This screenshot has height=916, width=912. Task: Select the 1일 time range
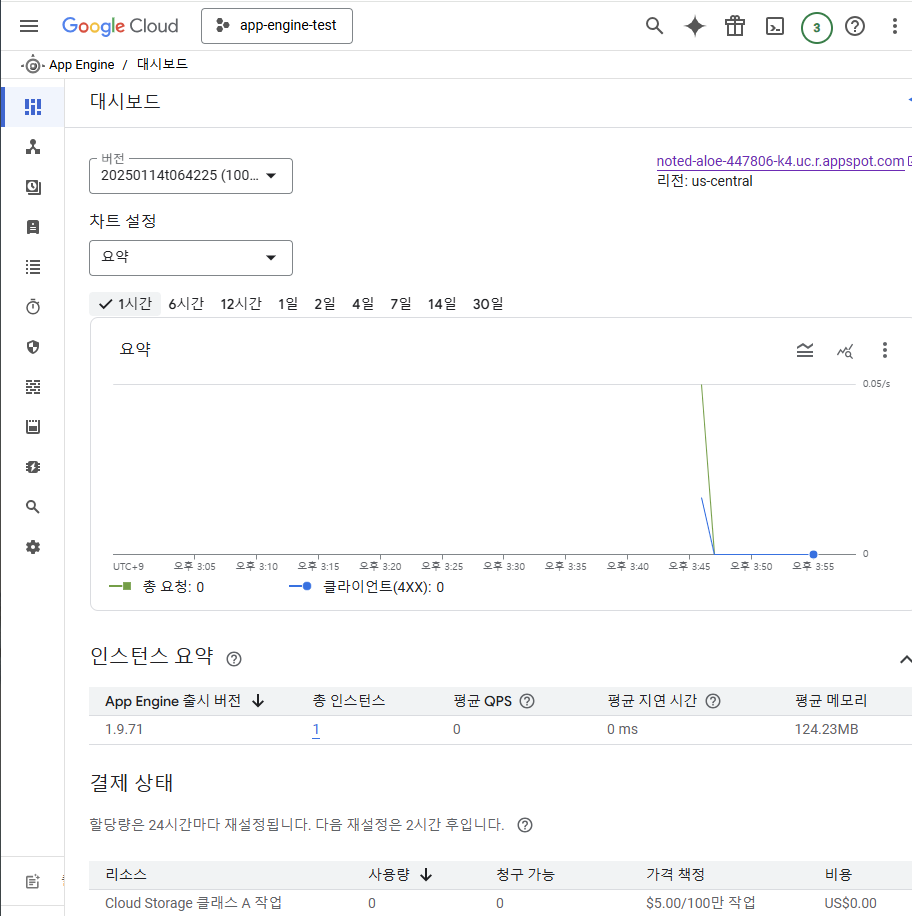[288, 304]
